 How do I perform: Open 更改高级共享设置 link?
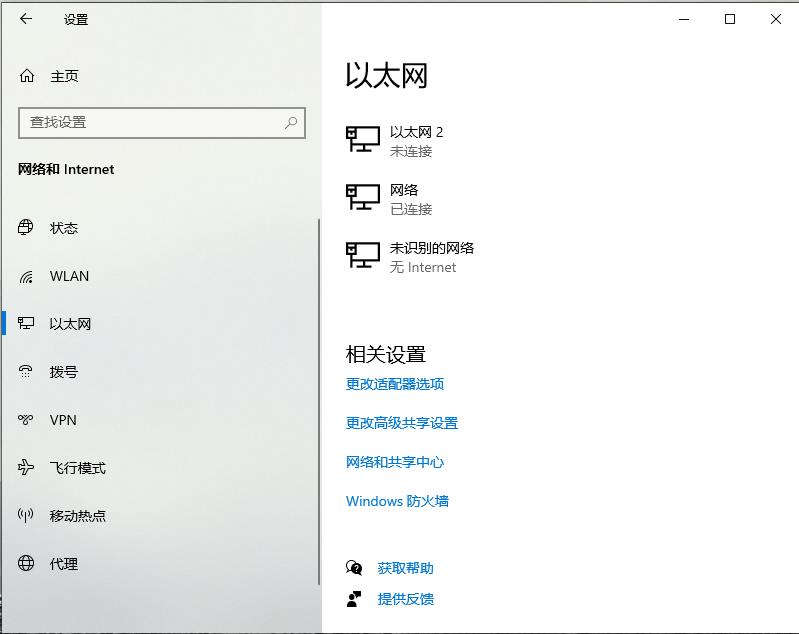[x=402, y=423]
